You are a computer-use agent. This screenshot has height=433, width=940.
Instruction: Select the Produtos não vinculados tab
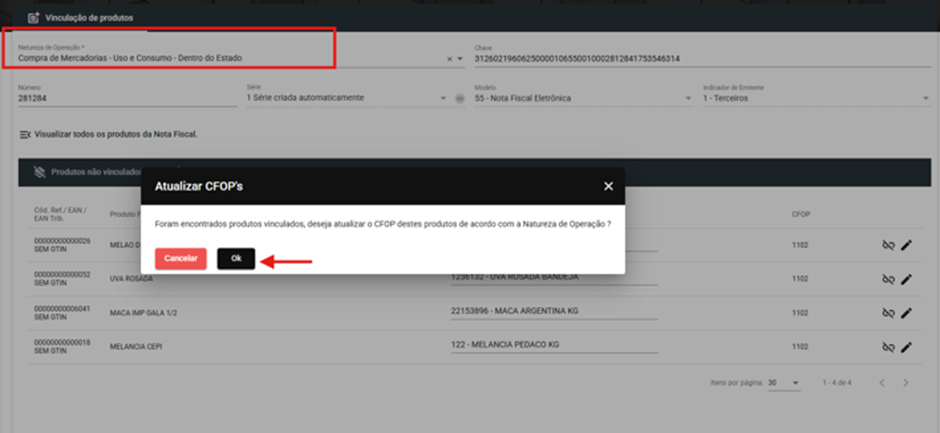pyautogui.click(x=96, y=172)
